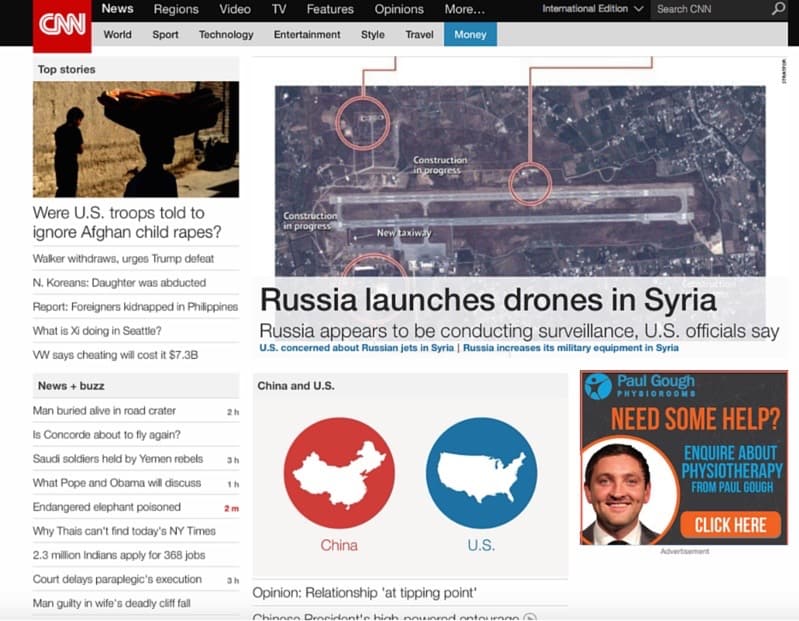Open 'Russia launches drones in Syria' headline

point(488,300)
